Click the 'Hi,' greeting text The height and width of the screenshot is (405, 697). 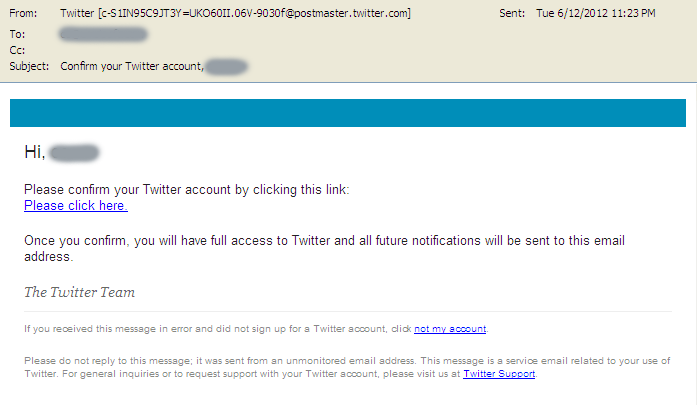pyautogui.click(x=35, y=152)
